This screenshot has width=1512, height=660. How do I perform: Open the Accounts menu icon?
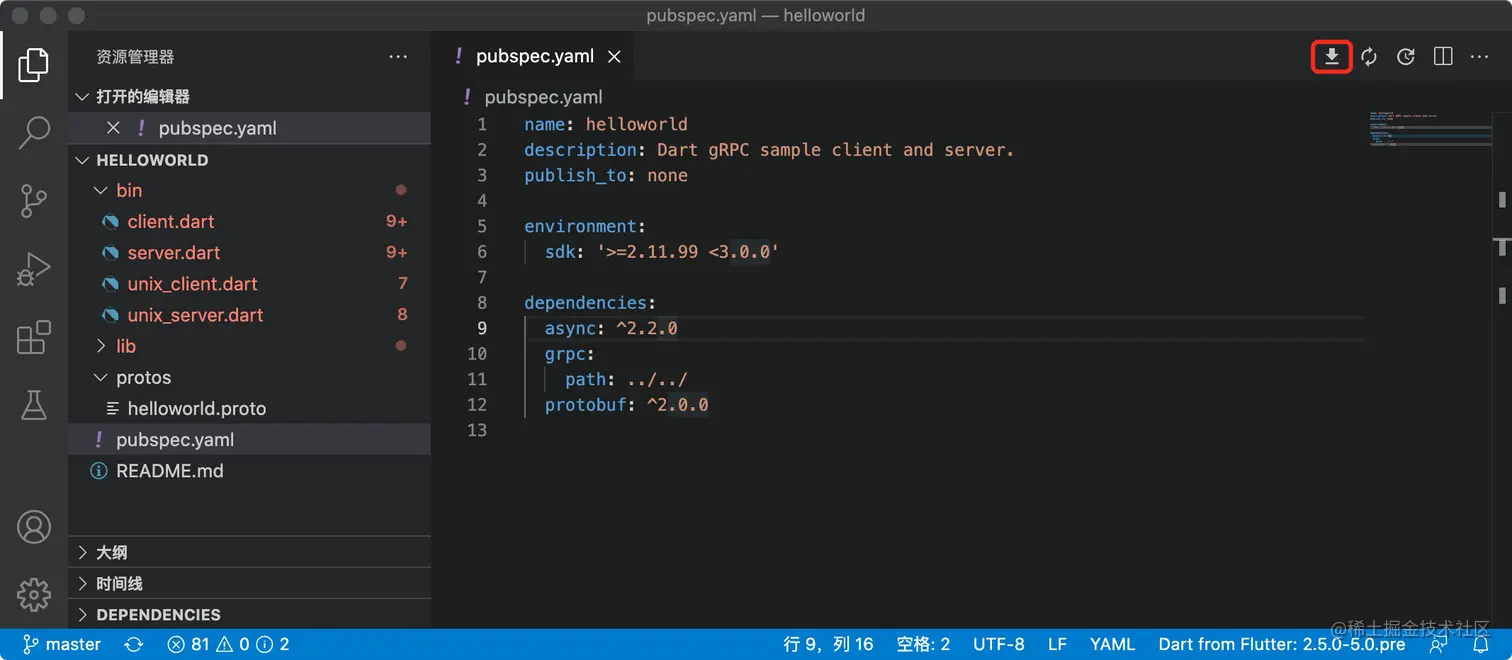[x=33, y=526]
